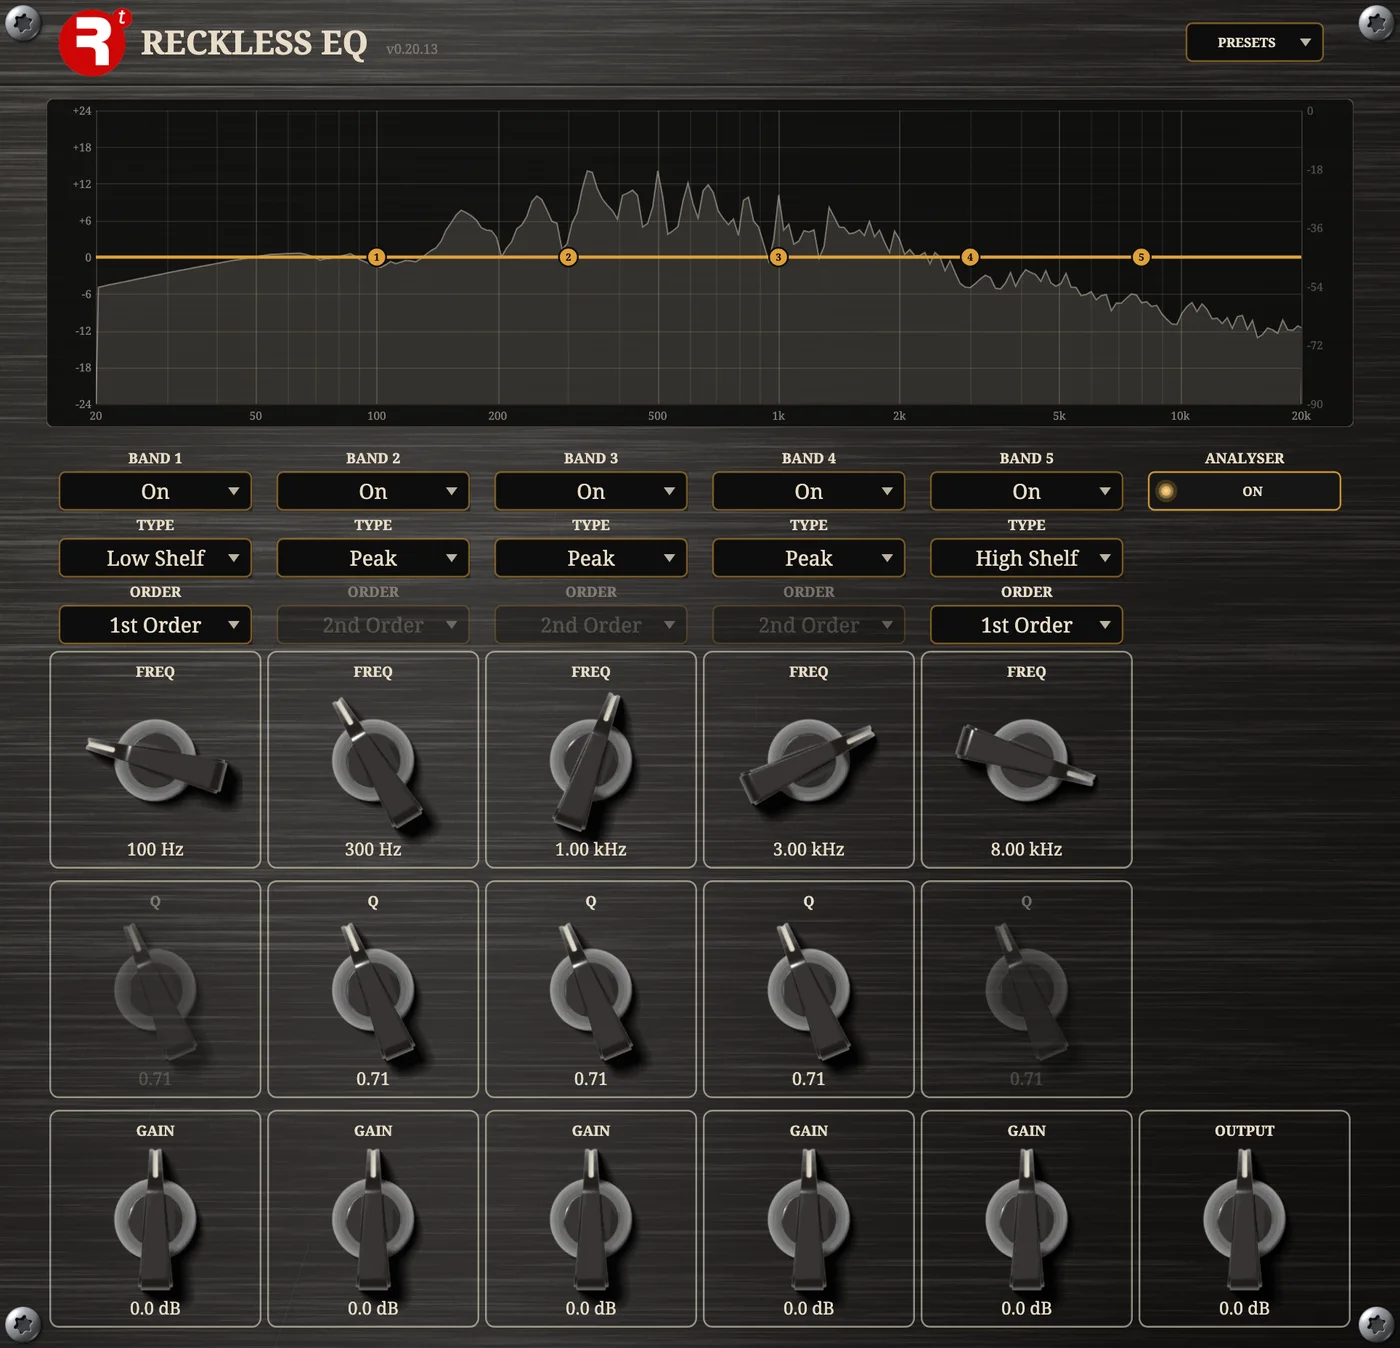1400x1348 pixels.
Task: Click the version number v0.20.13
Action: [412, 49]
